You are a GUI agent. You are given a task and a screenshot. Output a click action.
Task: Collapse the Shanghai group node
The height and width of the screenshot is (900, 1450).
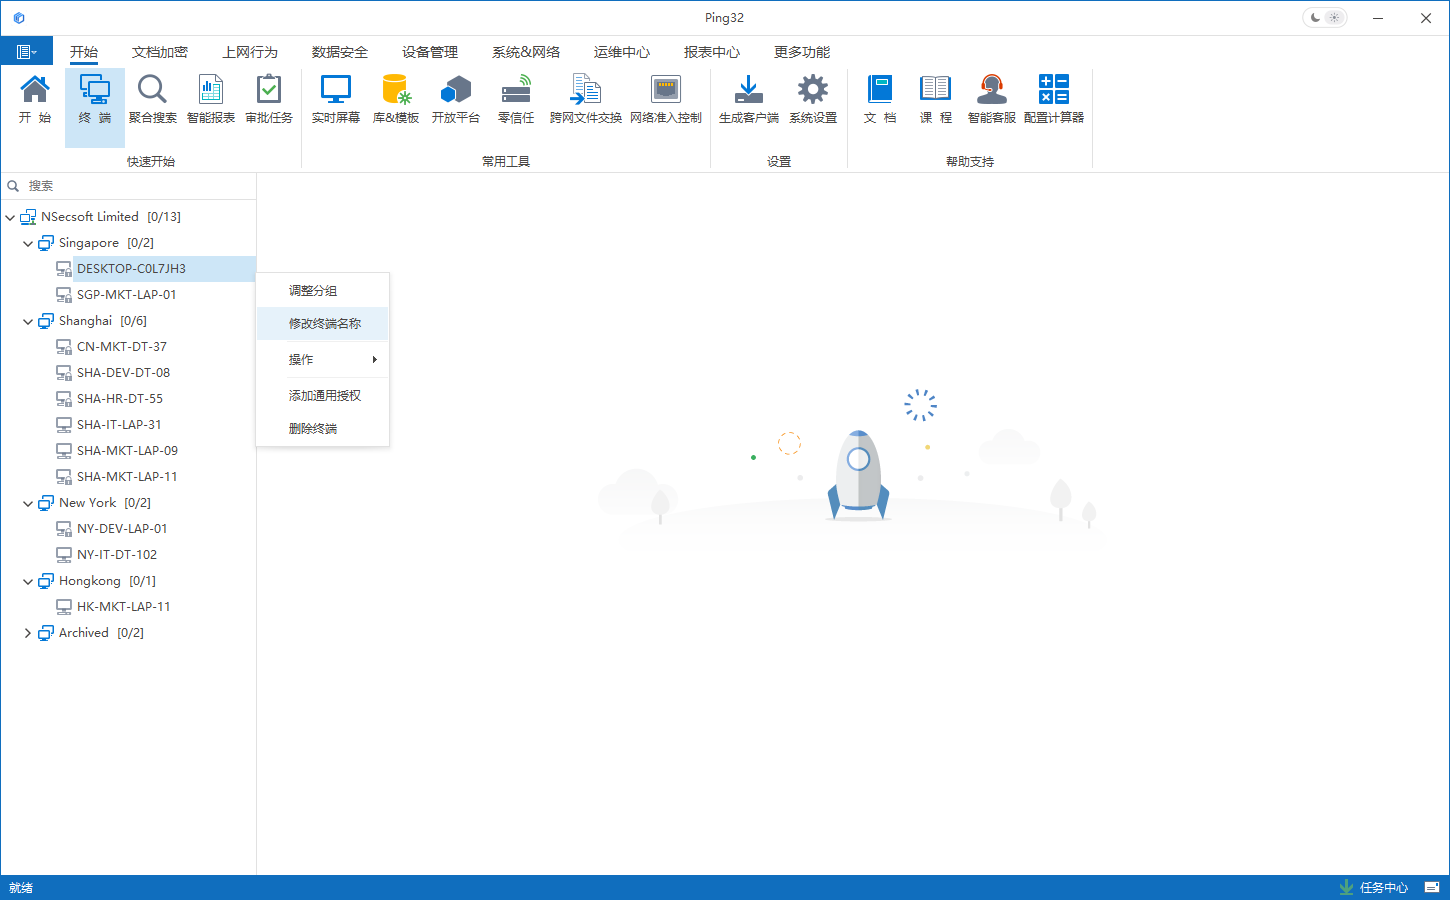coord(28,321)
